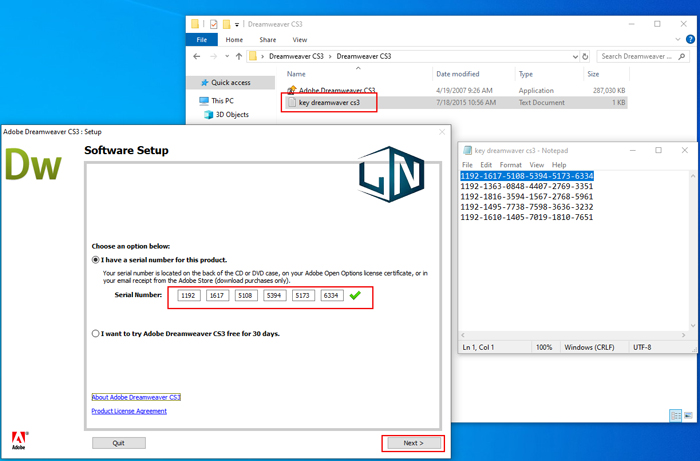This screenshot has height=461, width=700.
Task: Open Explorer help question mark icon
Action: (x=690, y=39)
